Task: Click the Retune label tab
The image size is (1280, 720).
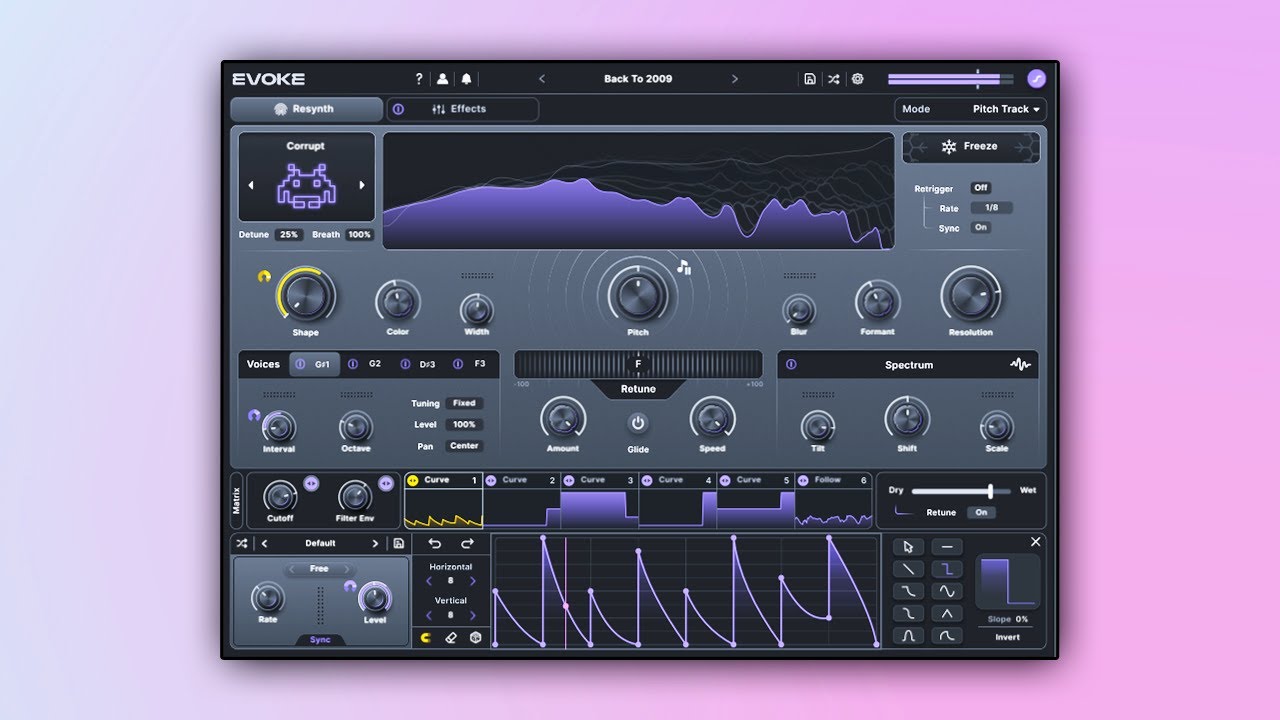Action: [638, 389]
